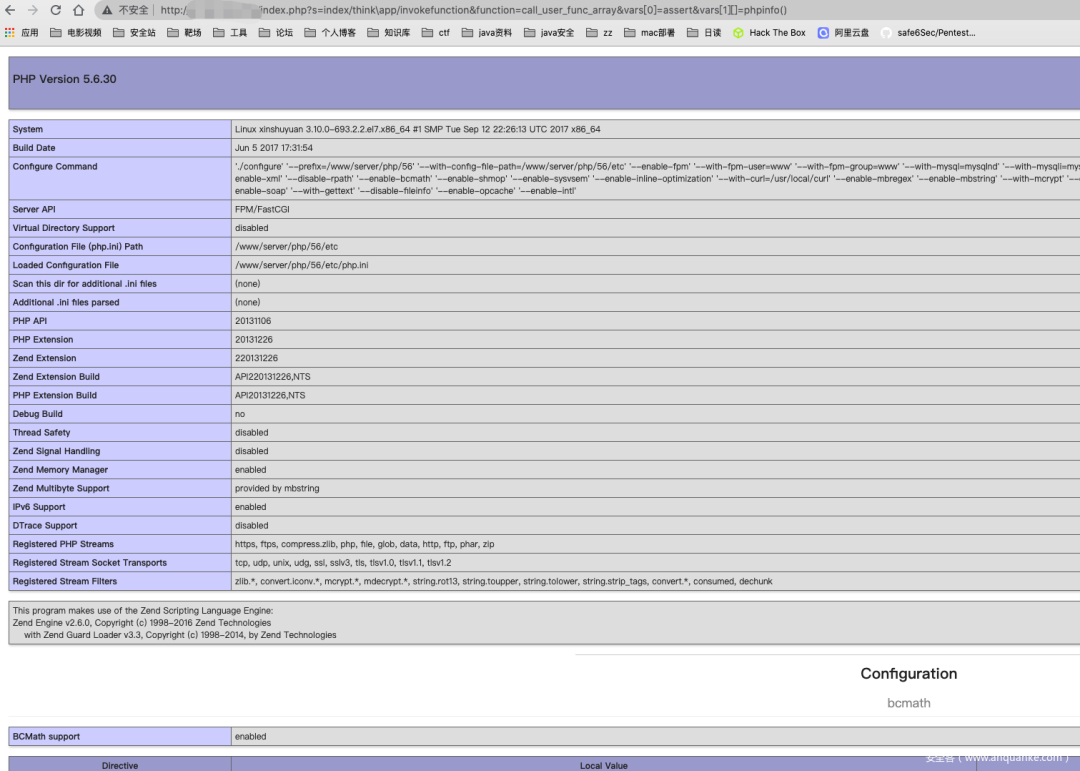Open the 安全站 bookmark folder
This screenshot has height=771, width=1080.
pos(134,32)
